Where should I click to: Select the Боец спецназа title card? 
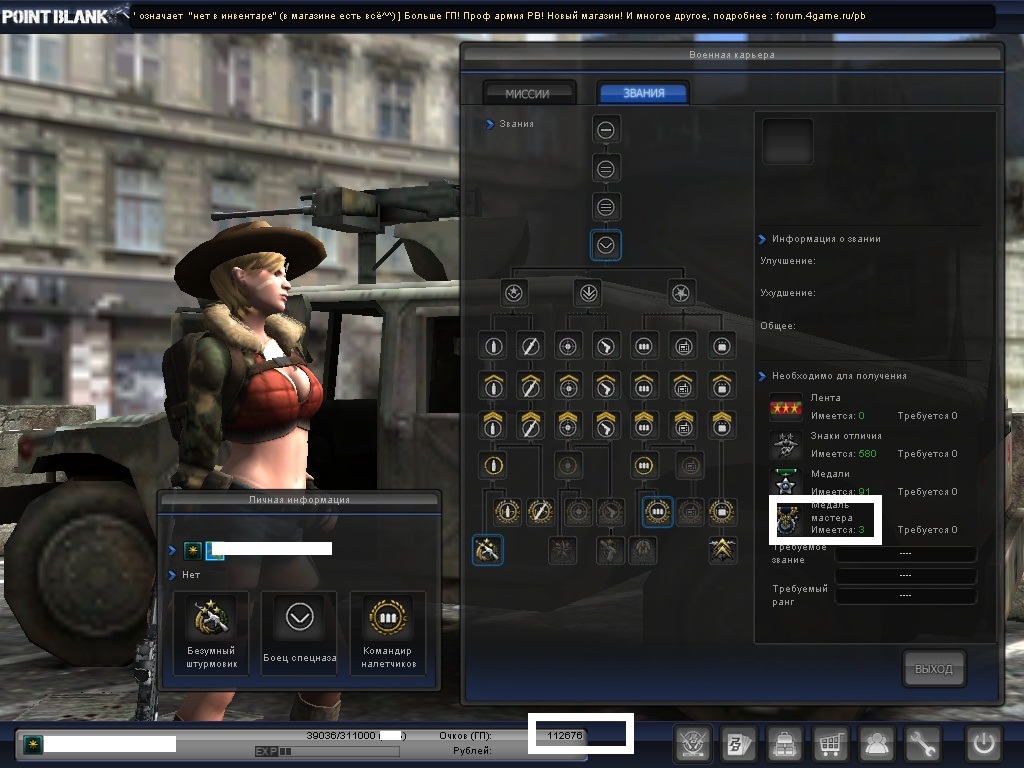(300, 633)
